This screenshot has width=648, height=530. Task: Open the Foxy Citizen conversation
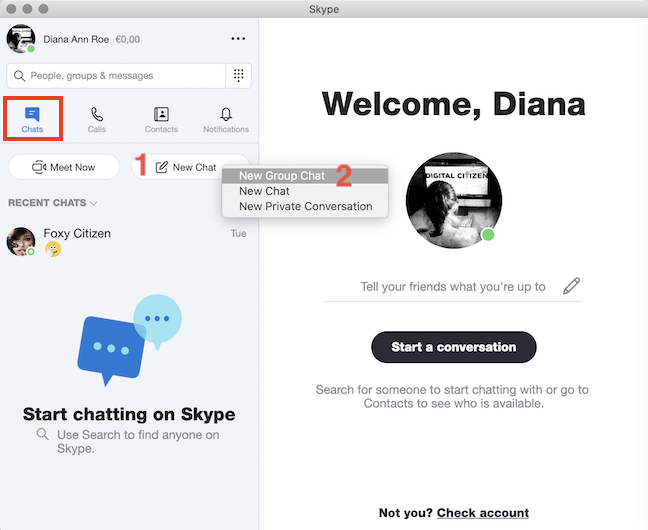click(x=127, y=241)
